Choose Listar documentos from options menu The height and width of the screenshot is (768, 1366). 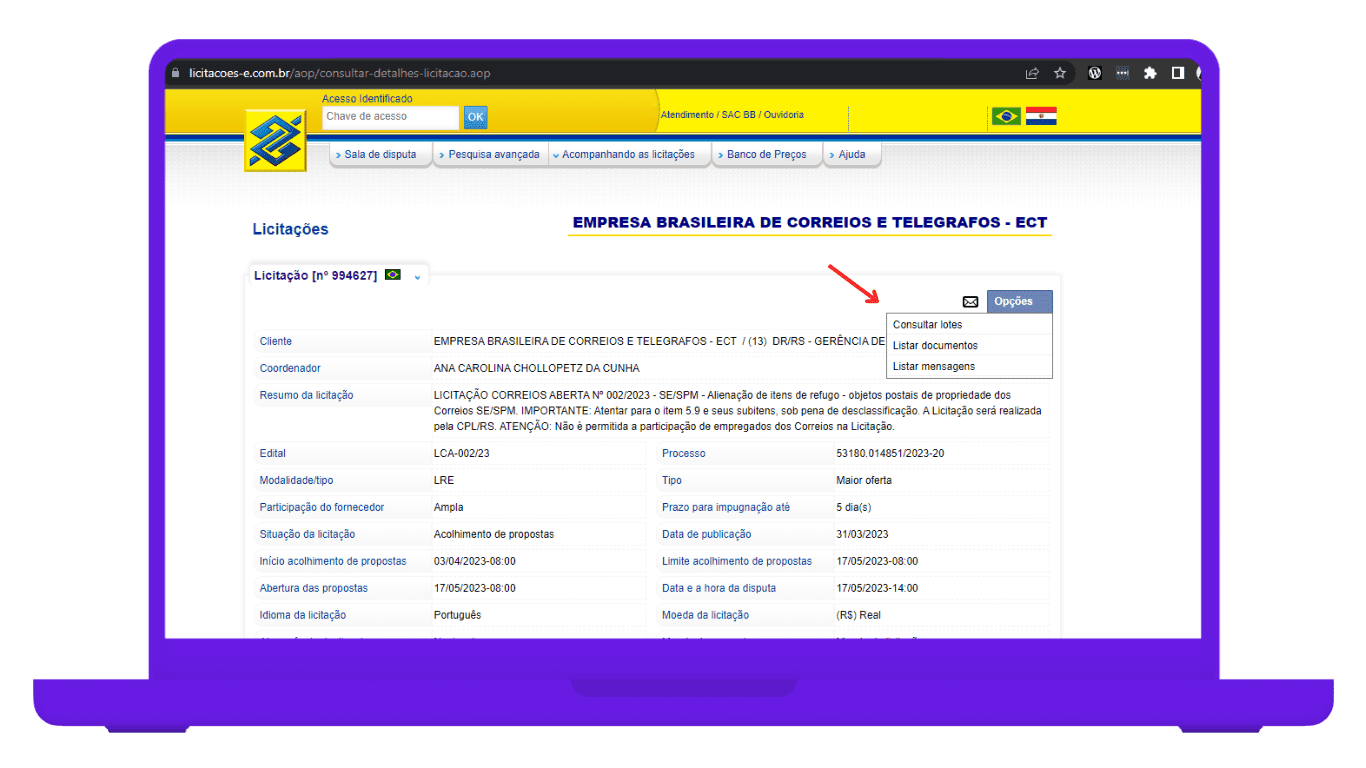tap(935, 346)
